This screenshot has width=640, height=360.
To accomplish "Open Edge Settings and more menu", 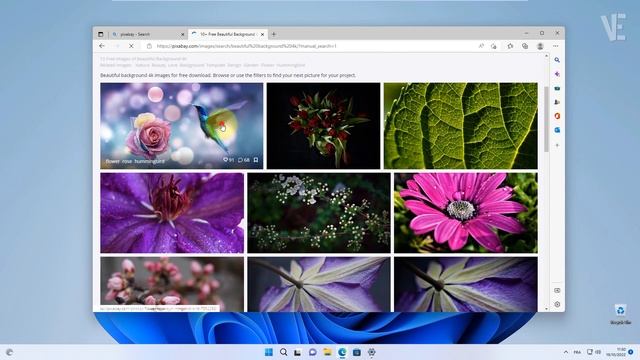I will [556, 46].
